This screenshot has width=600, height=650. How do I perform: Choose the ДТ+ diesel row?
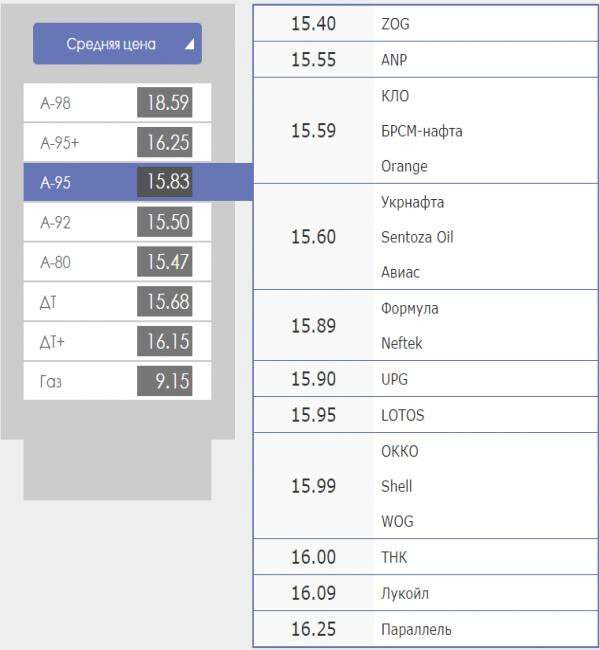click(x=117, y=342)
